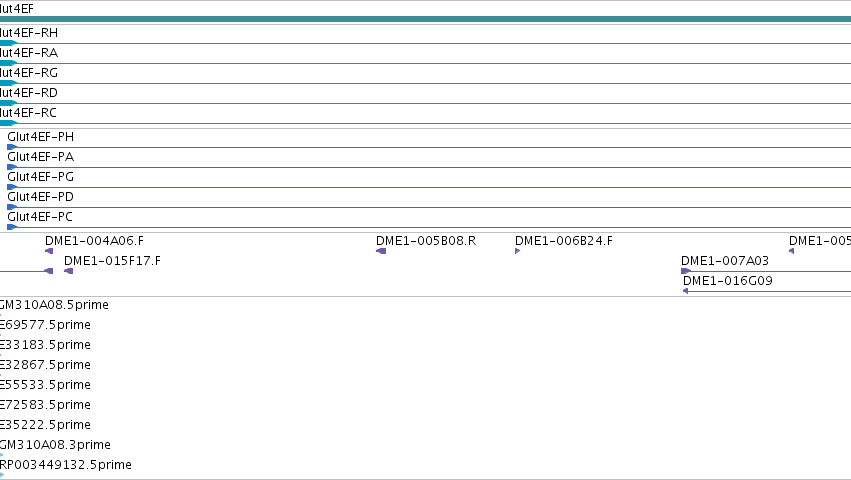The image size is (851, 480).
Task: Select the E35222.5prime EST label
Action: pyautogui.click(x=46, y=425)
